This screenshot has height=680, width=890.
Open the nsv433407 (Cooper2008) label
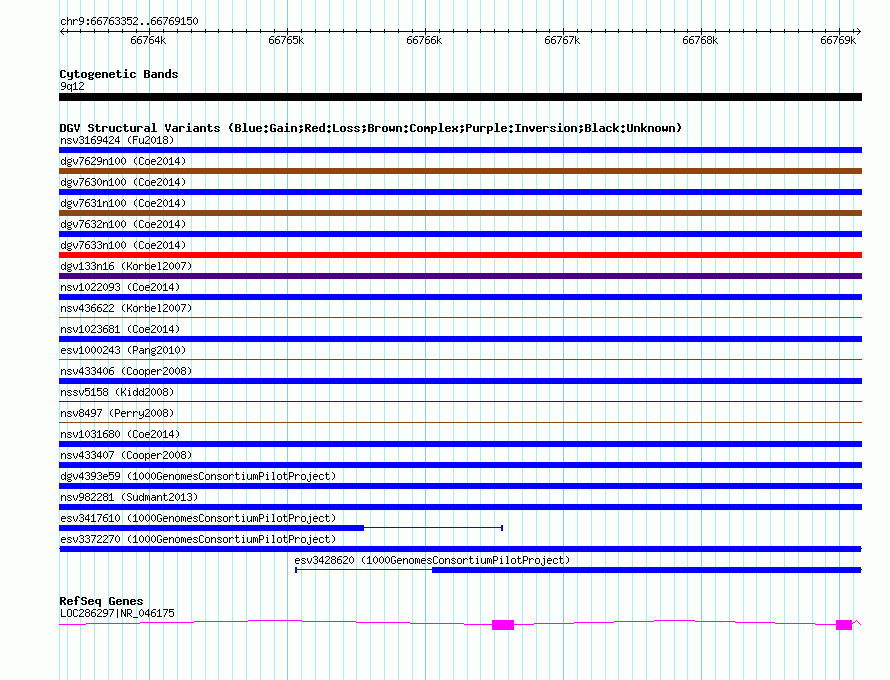pyautogui.click(x=126, y=455)
